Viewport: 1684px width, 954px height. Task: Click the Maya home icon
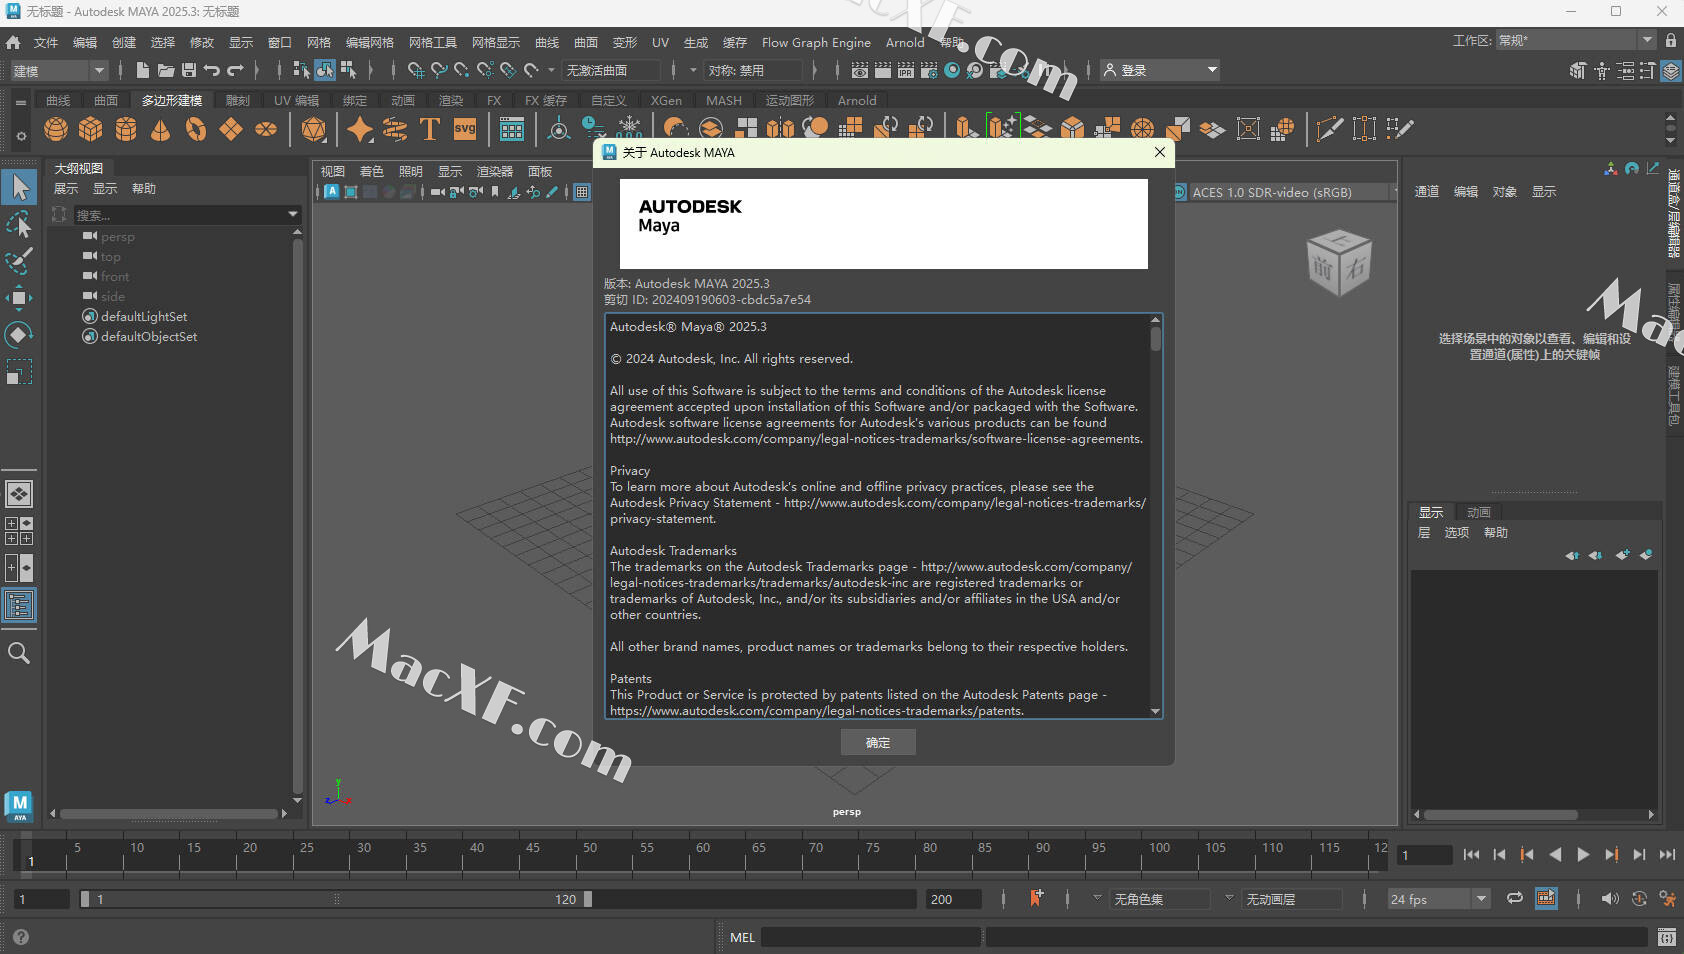pos(13,43)
